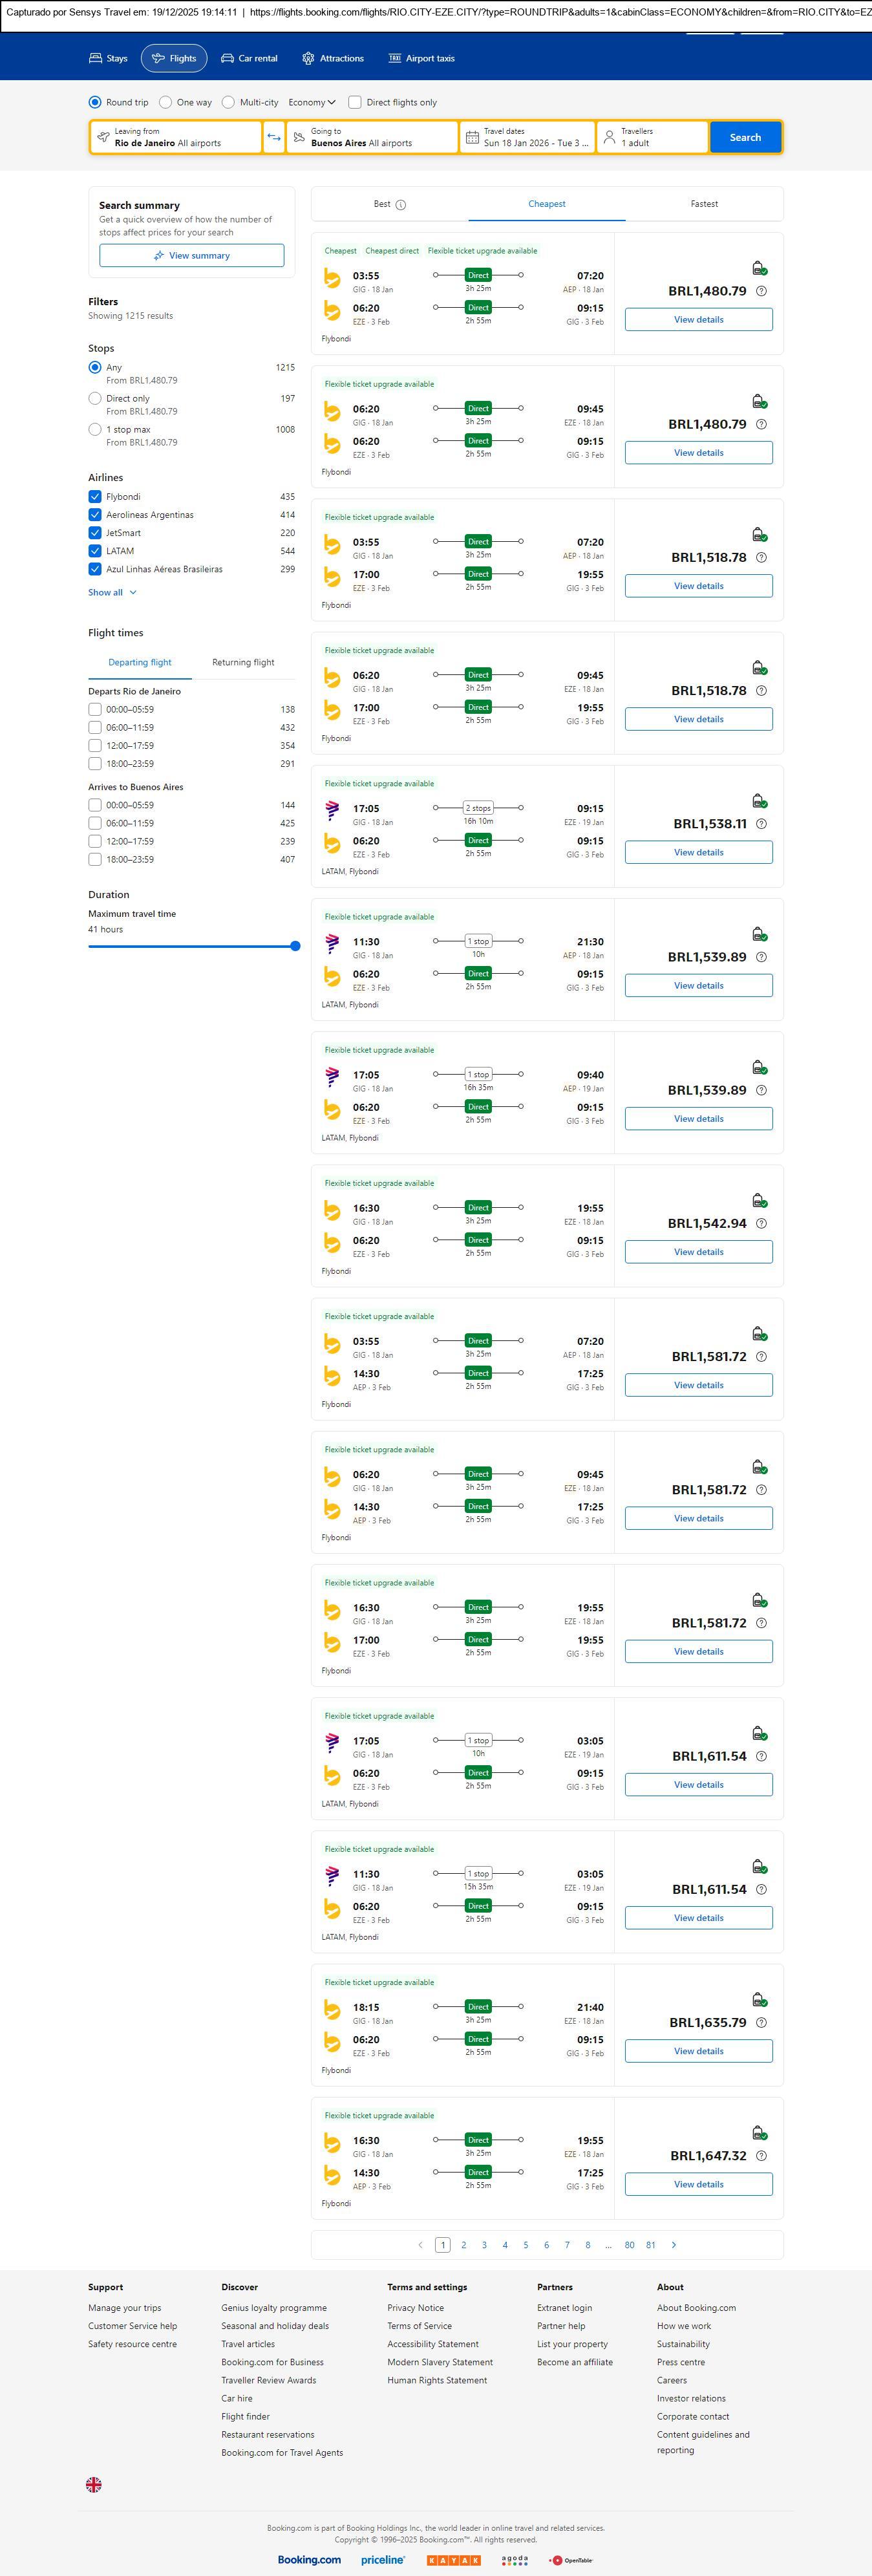
Task: Click the Booking.com logo in the footer
Action: [309, 2559]
